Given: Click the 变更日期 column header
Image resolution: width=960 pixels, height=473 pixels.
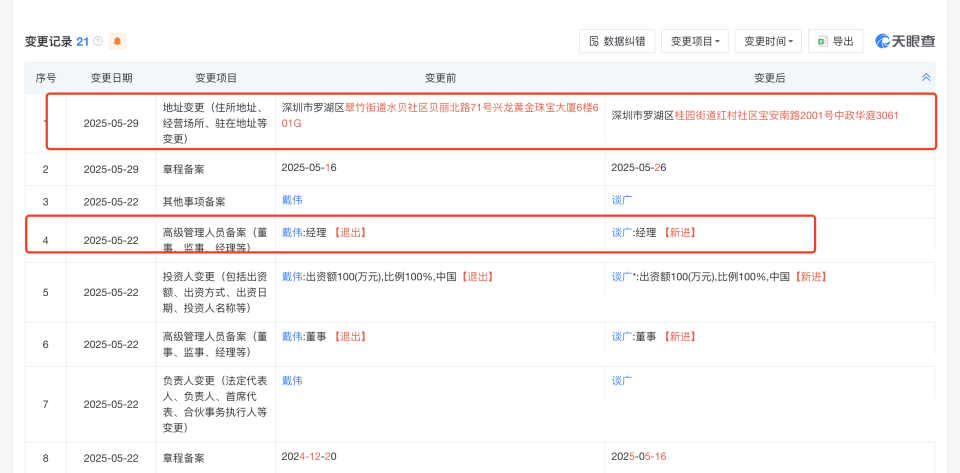Looking at the screenshot, I should click(x=111, y=78).
